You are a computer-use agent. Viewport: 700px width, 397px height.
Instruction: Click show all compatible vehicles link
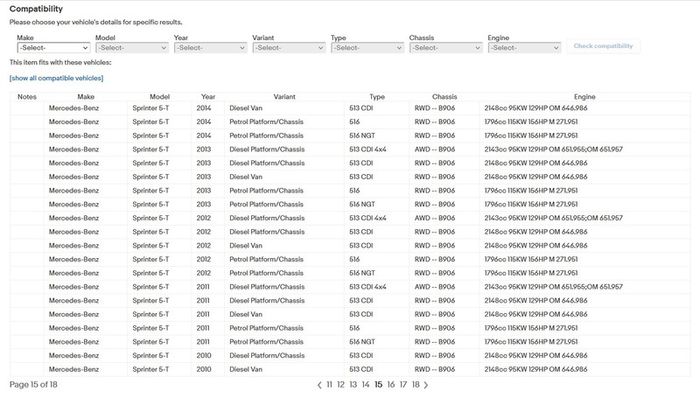pos(56,78)
